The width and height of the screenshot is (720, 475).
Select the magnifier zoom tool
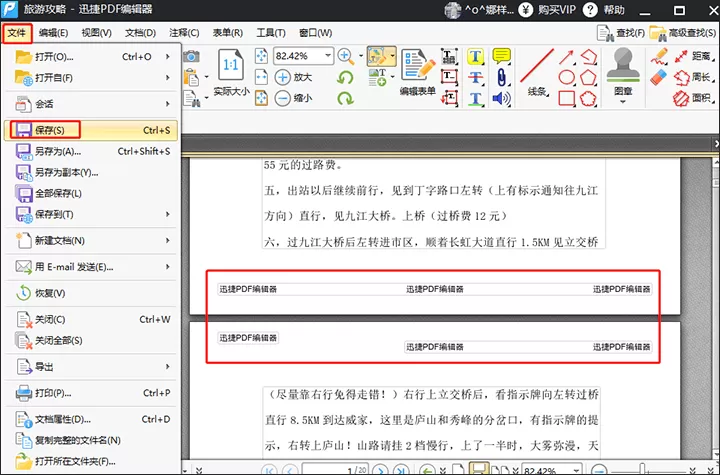(345, 57)
